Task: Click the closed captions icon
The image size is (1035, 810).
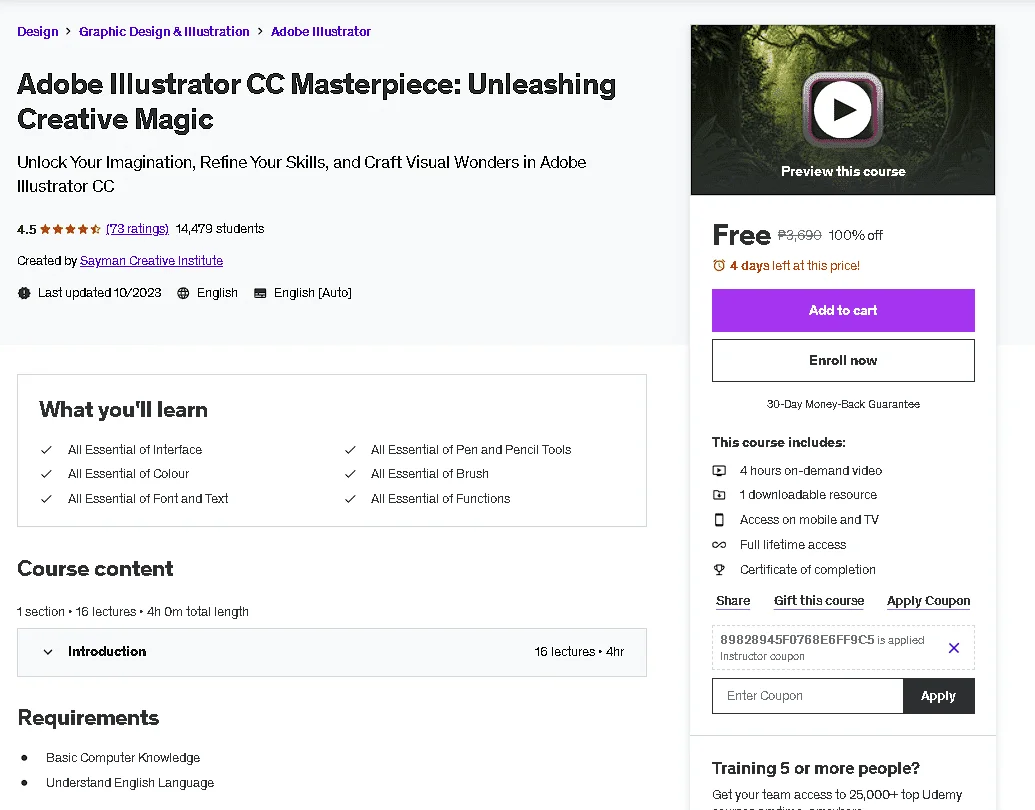Action: [260, 293]
